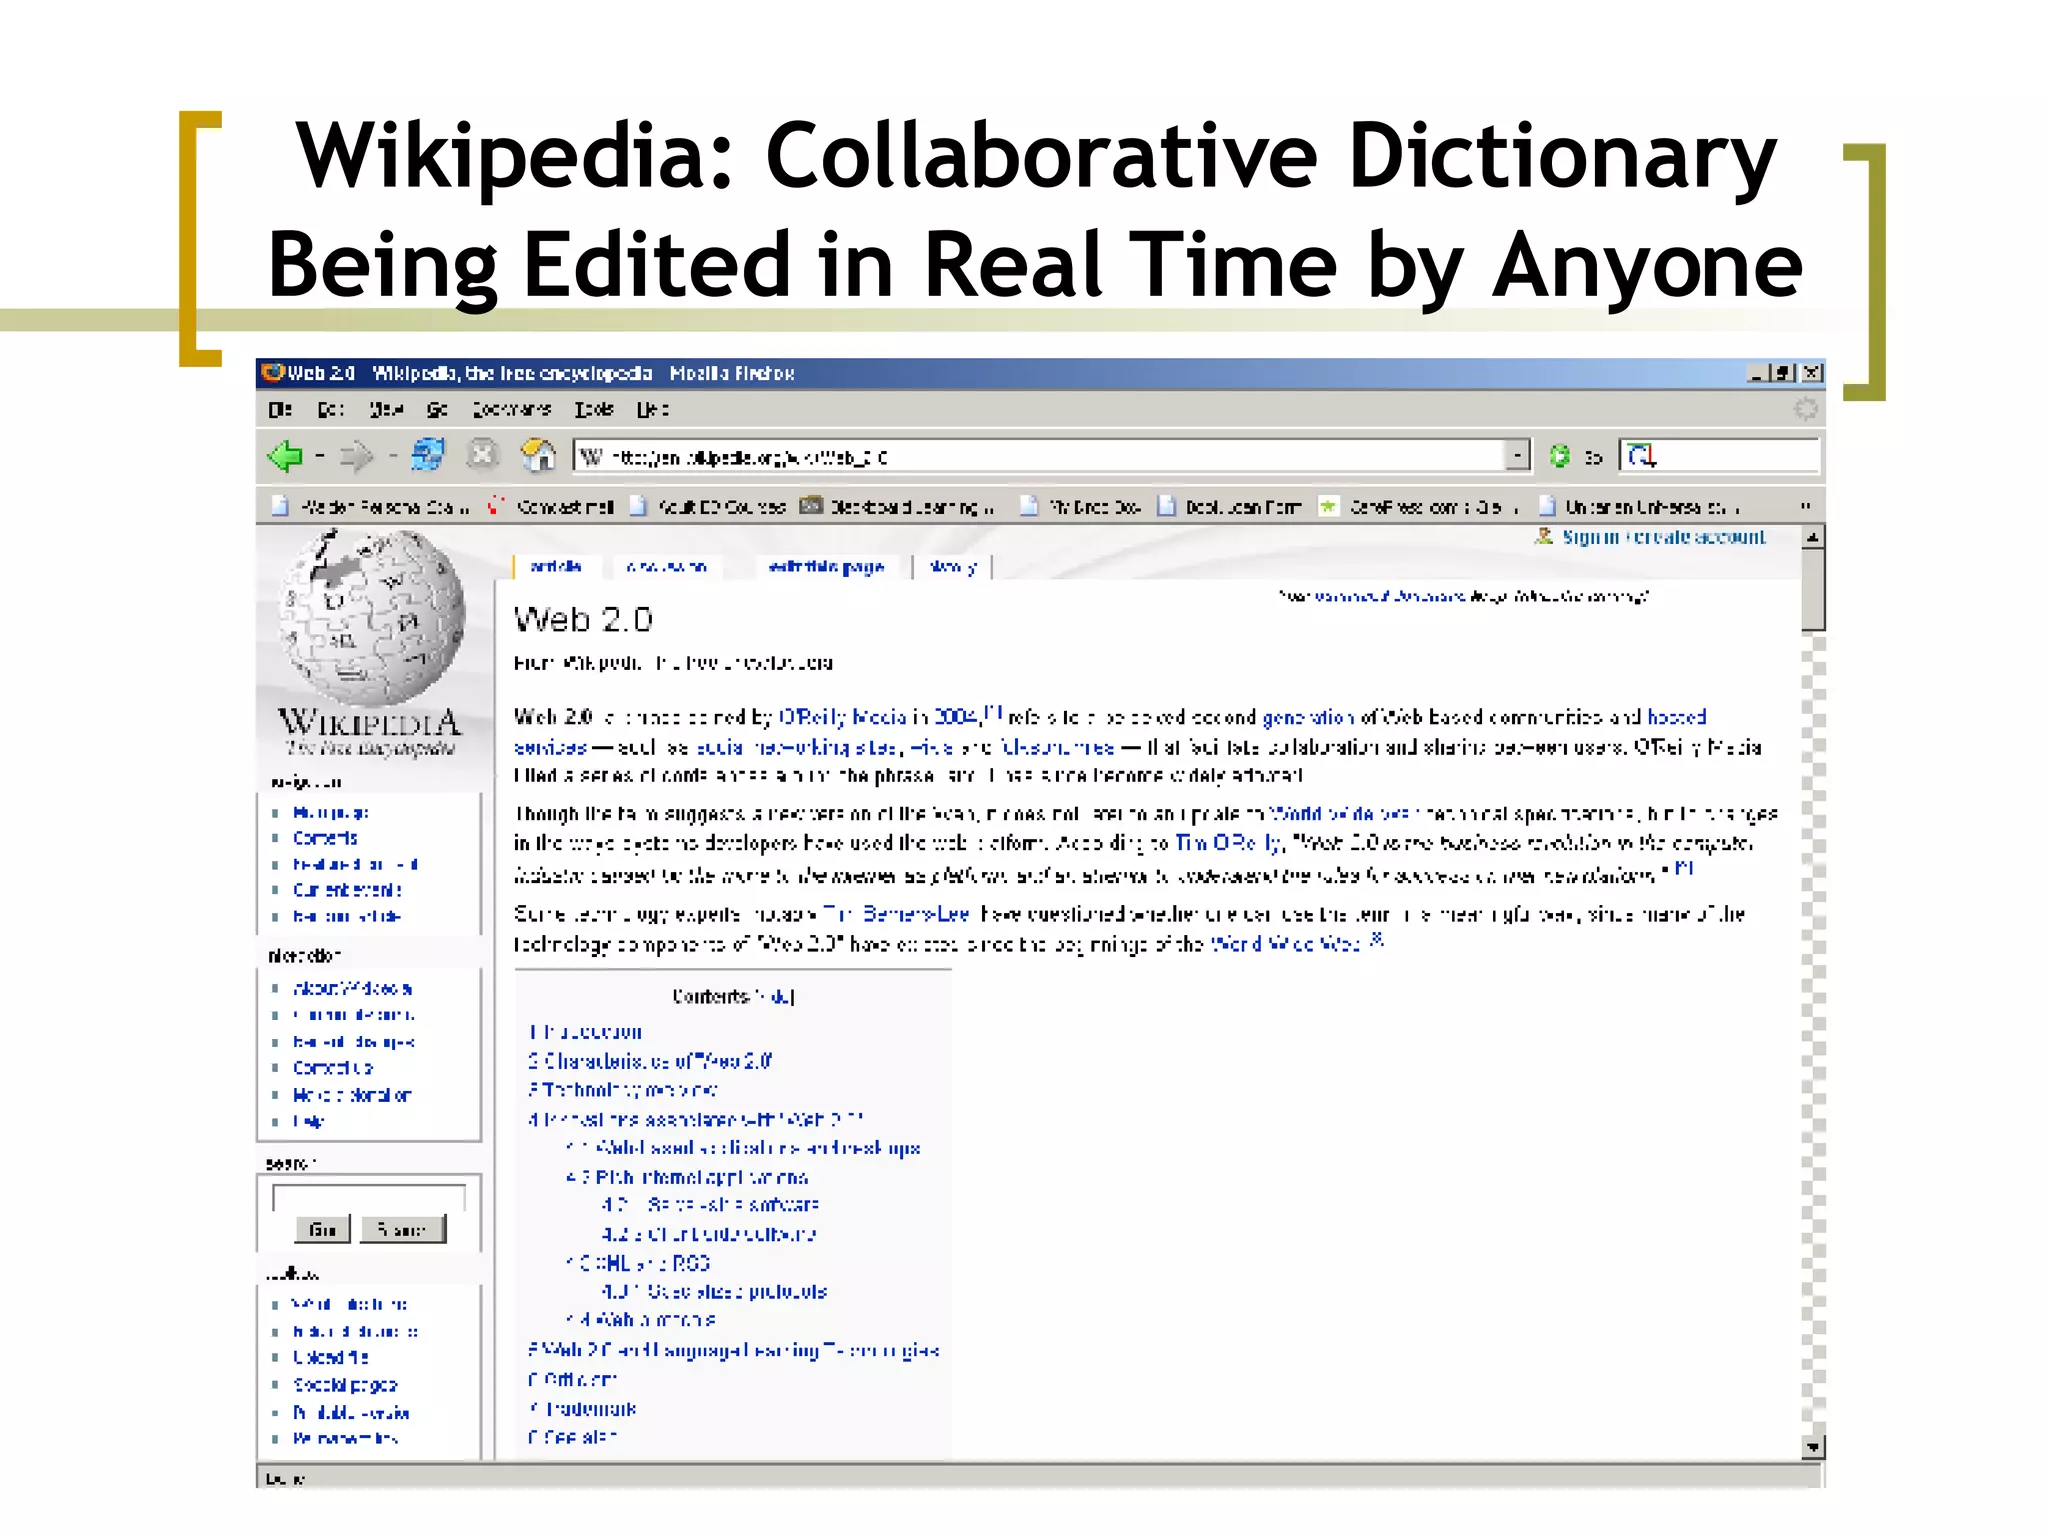Image resolution: width=2048 pixels, height=1536 pixels.
Task: Switch to the discussion tab
Action: tap(667, 566)
